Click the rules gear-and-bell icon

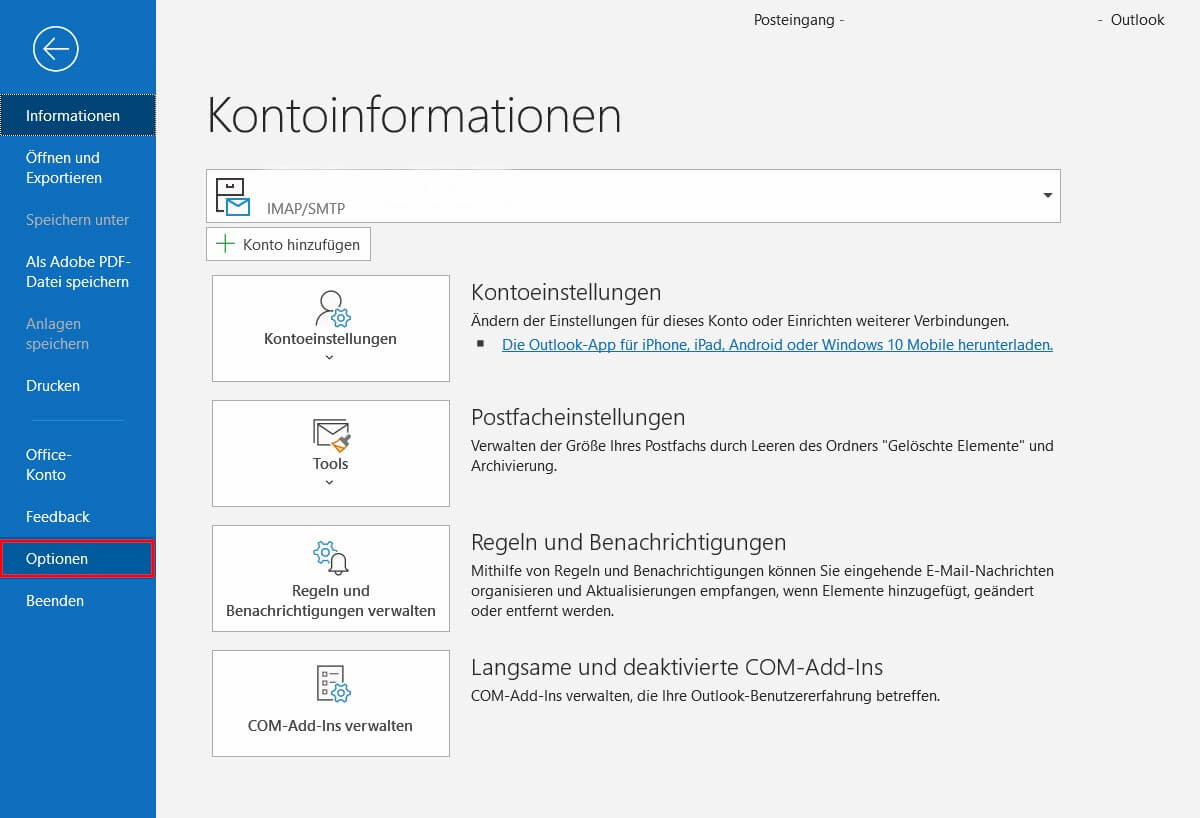point(331,558)
